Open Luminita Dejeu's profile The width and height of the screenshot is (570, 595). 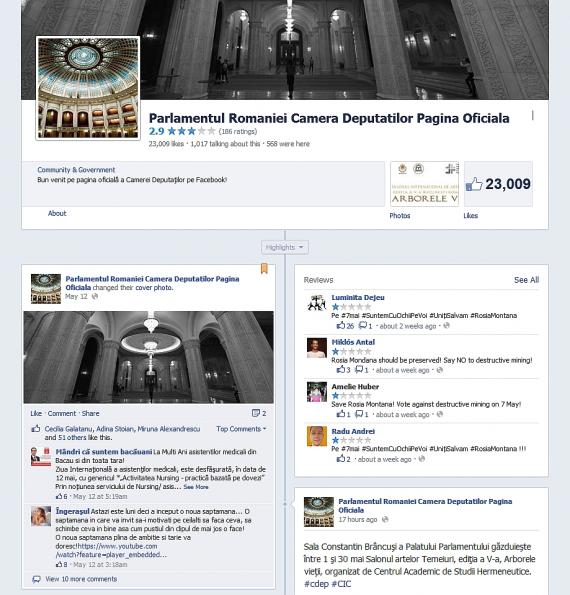358,298
